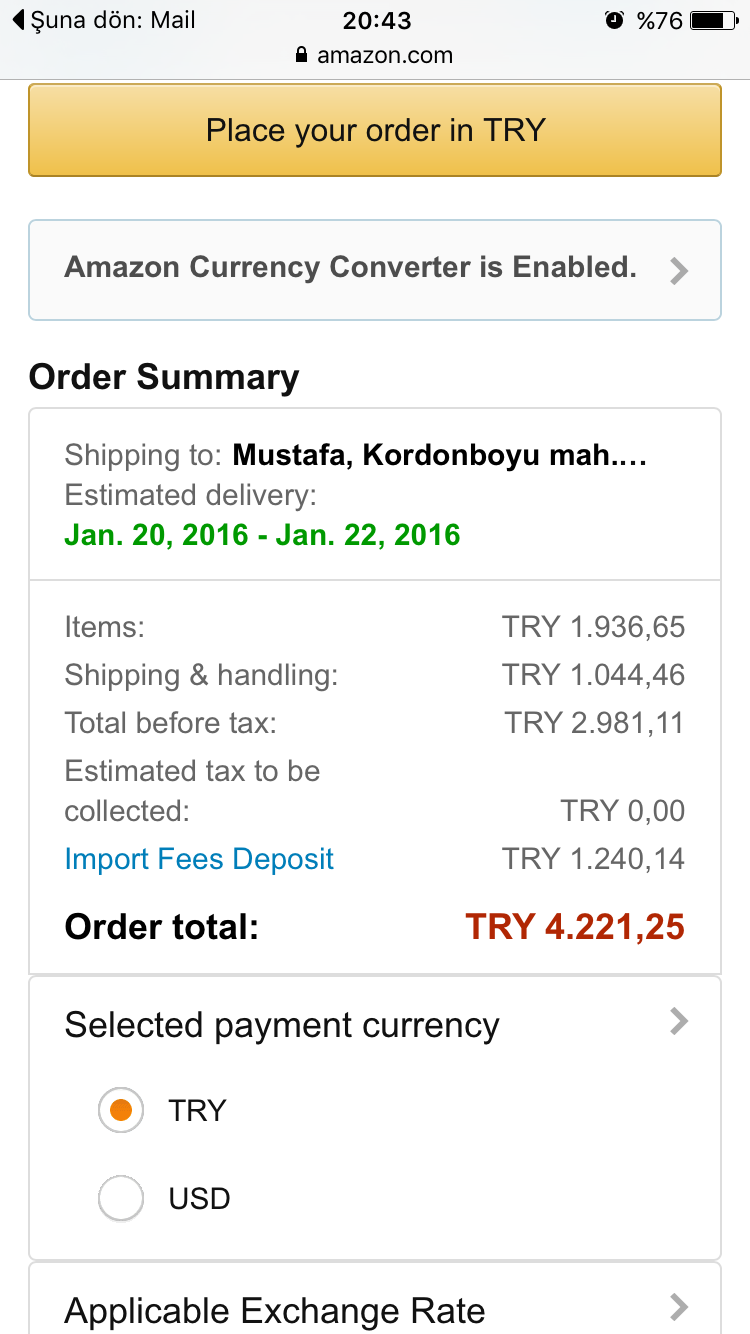Tap the battery indicator icon
The width and height of the screenshot is (750, 1334).
pyautogui.click(x=713, y=20)
